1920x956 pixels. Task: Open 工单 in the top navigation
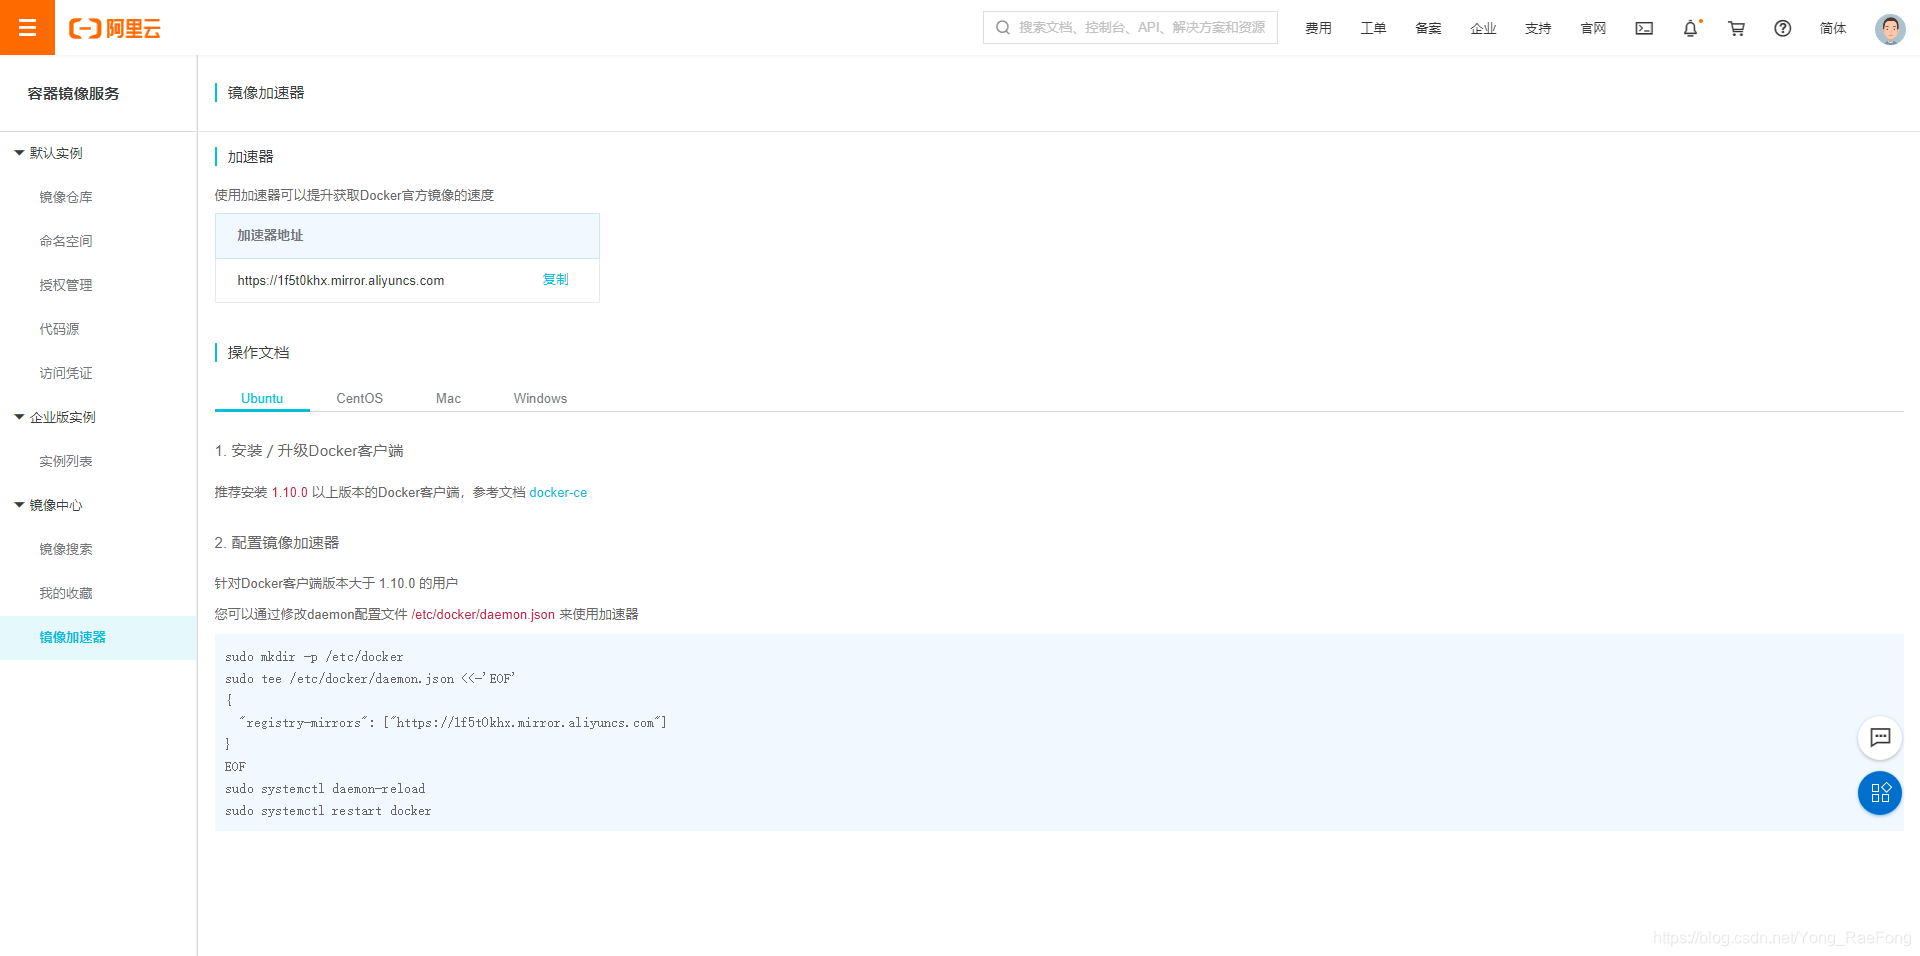click(1373, 28)
